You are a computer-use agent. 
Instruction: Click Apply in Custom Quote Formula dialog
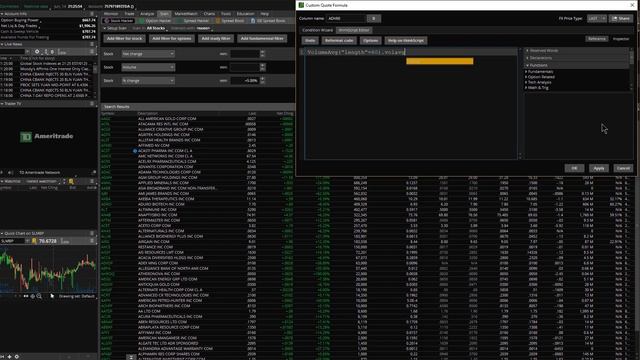coord(598,168)
